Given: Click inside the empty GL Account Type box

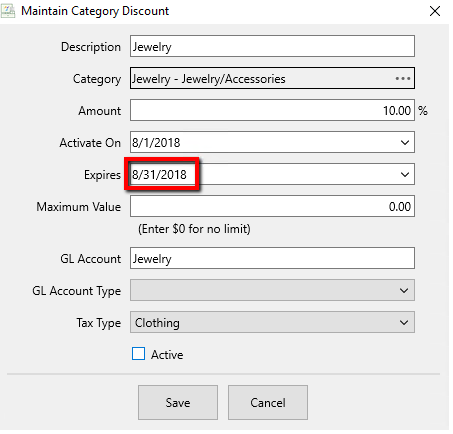Looking at the screenshot, I should (x=272, y=290).
